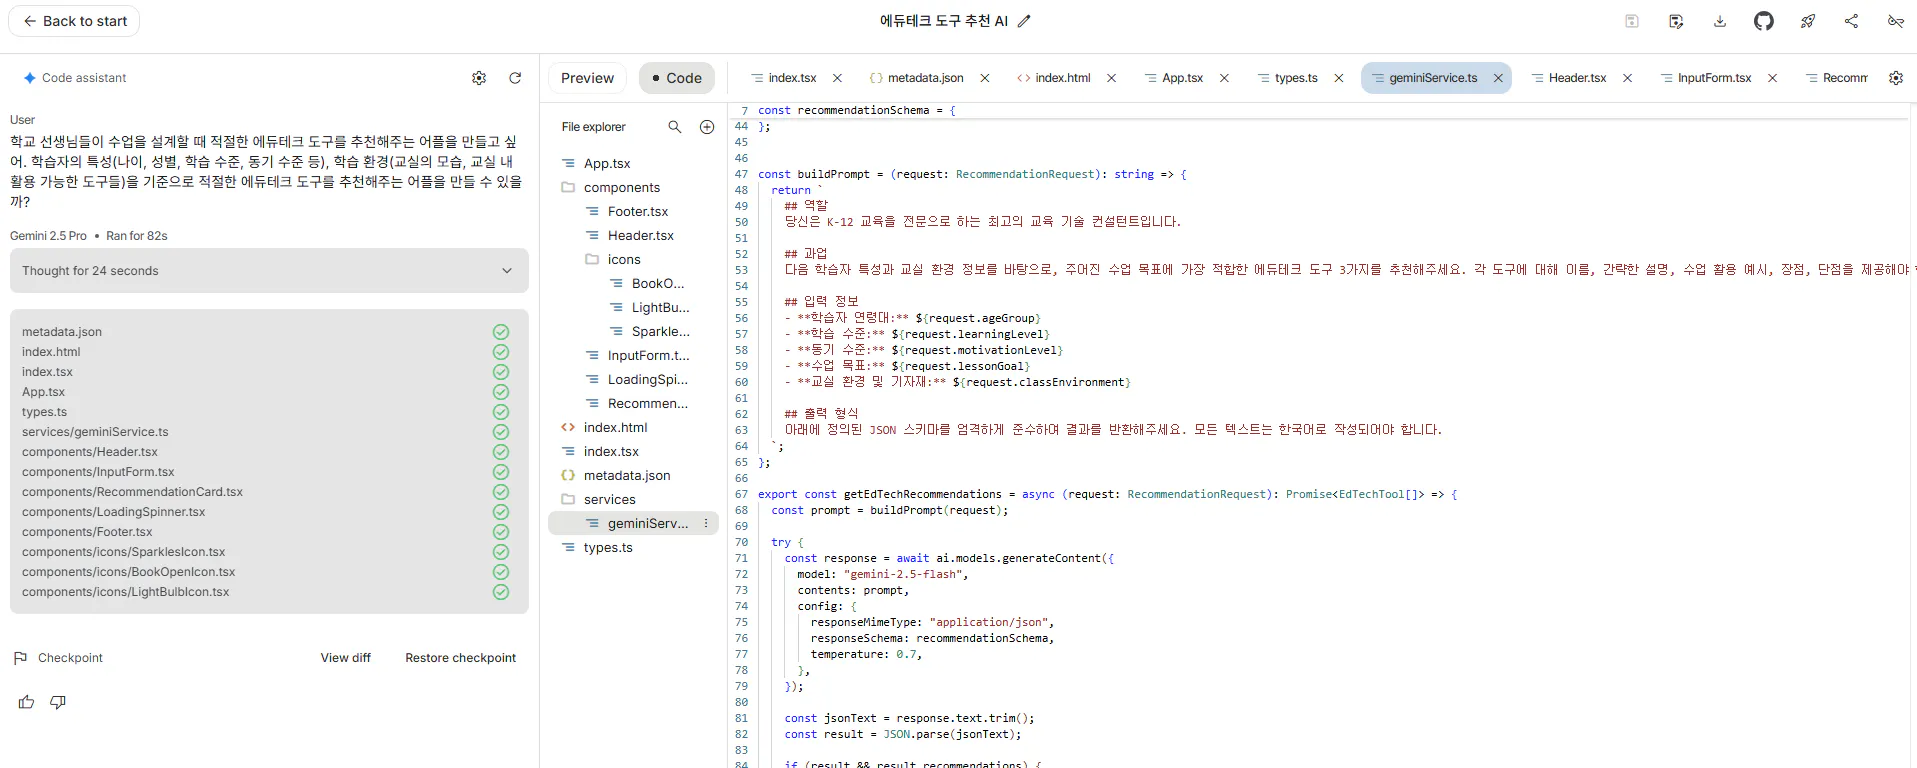
Task: Open Footer.tsx in the File explorer
Action: [x=637, y=211]
